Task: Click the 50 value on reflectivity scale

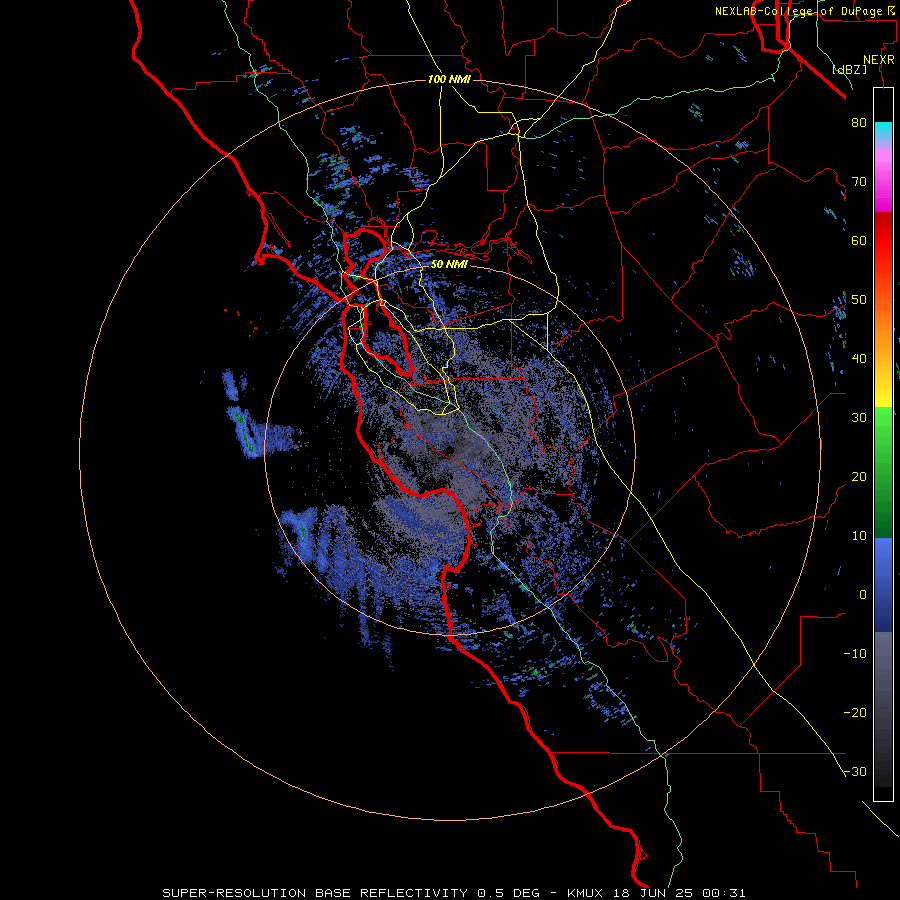Action: point(859,300)
